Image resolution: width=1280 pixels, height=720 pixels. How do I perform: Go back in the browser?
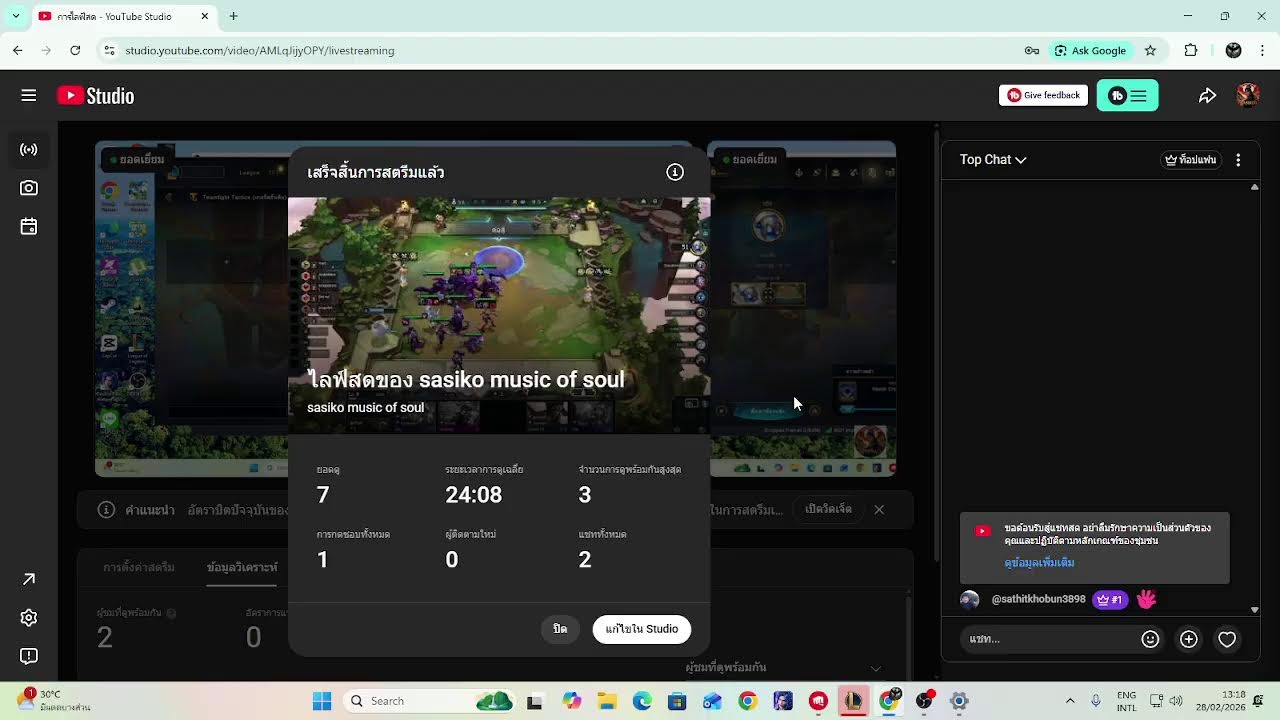[x=18, y=50]
